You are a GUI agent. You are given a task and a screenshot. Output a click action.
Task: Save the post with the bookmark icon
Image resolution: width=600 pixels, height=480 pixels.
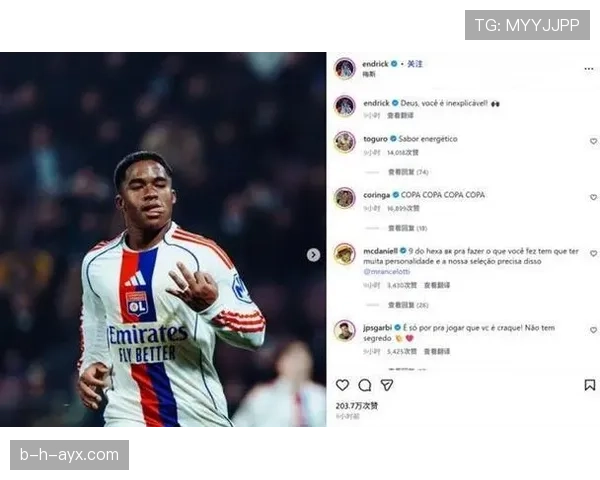[x=590, y=385]
